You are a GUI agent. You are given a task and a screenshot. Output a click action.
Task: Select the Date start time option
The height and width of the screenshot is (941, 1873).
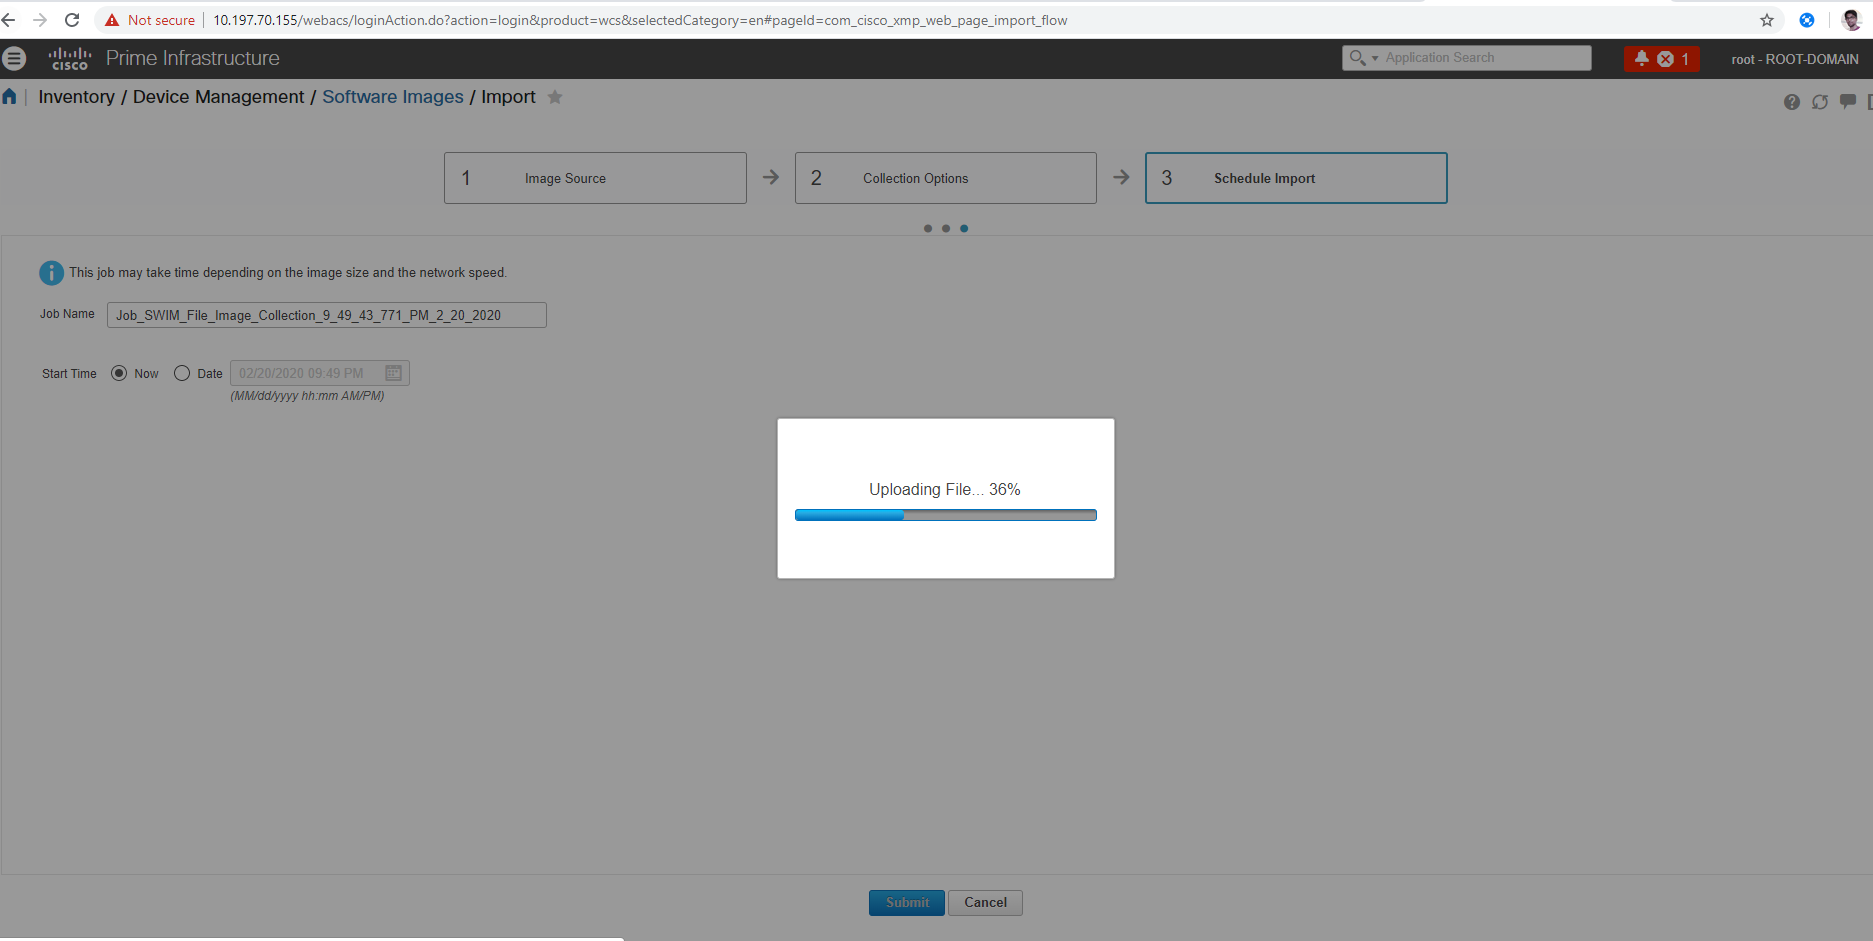click(x=182, y=373)
